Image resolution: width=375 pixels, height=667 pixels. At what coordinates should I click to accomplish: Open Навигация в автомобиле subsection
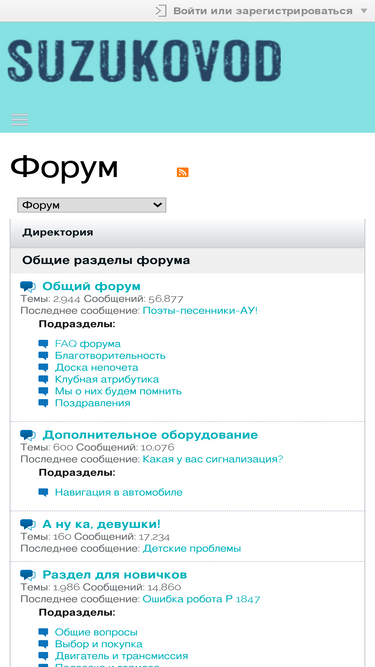tap(119, 492)
